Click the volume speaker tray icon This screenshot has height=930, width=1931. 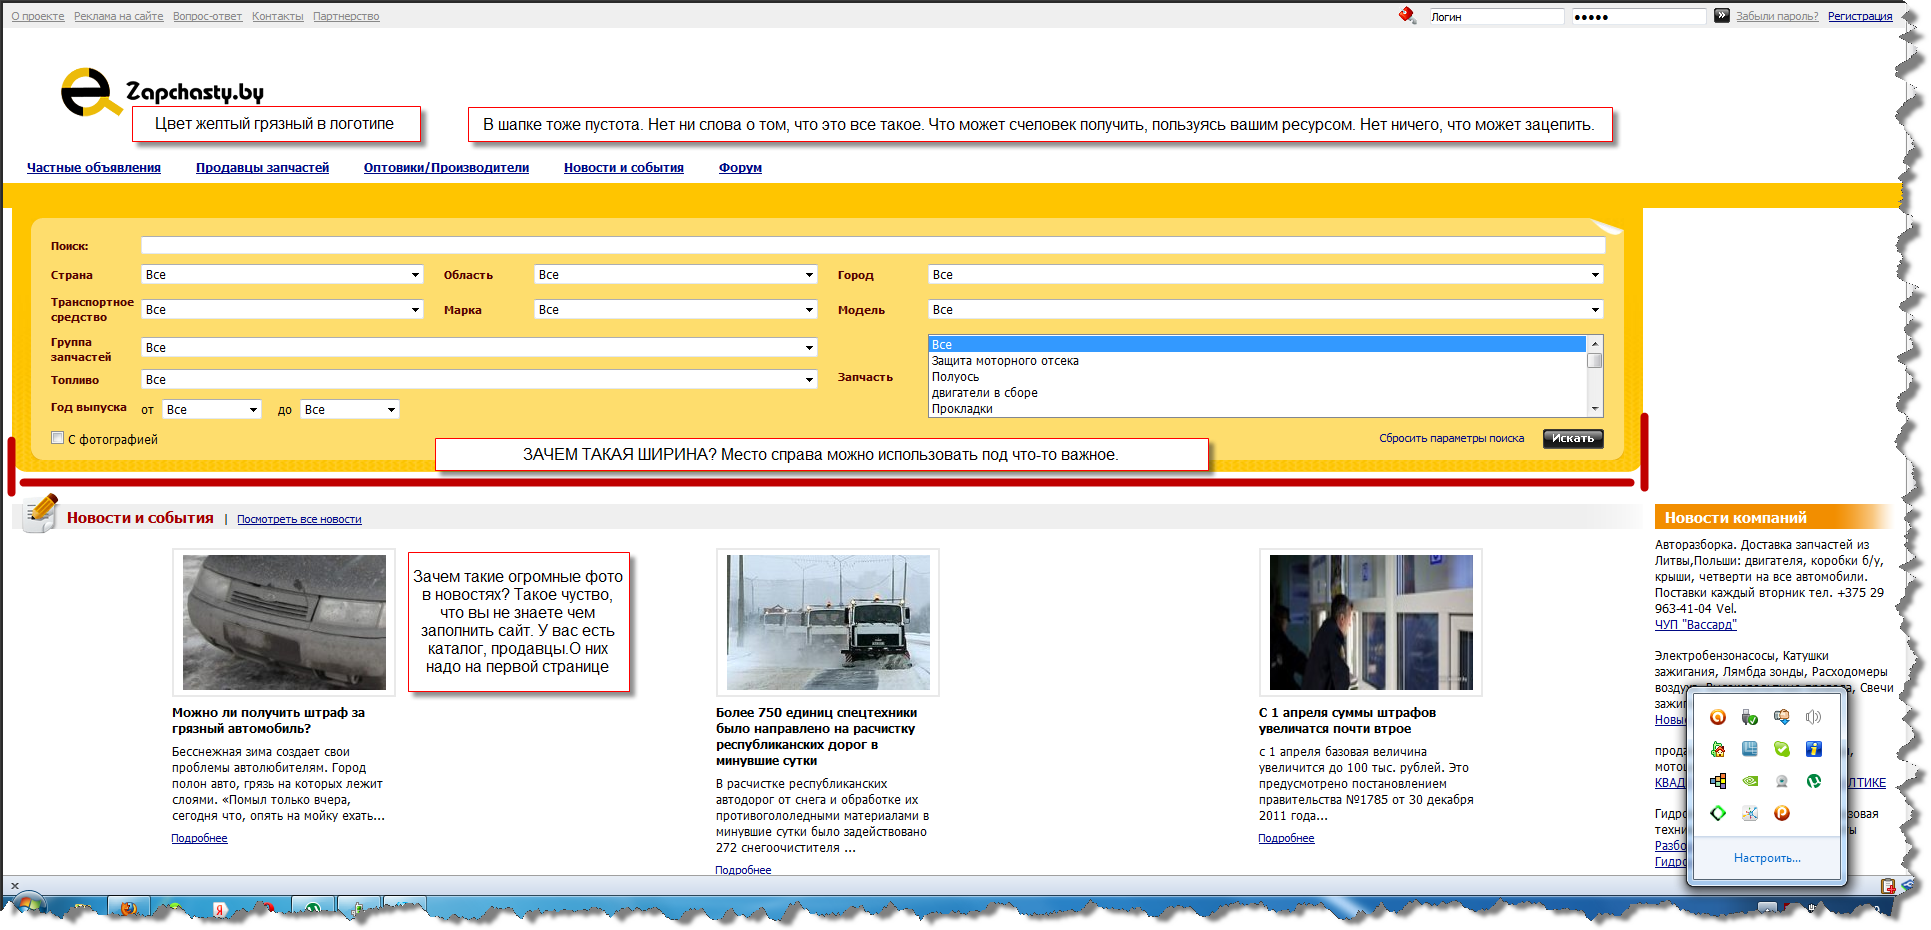[1813, 717]
